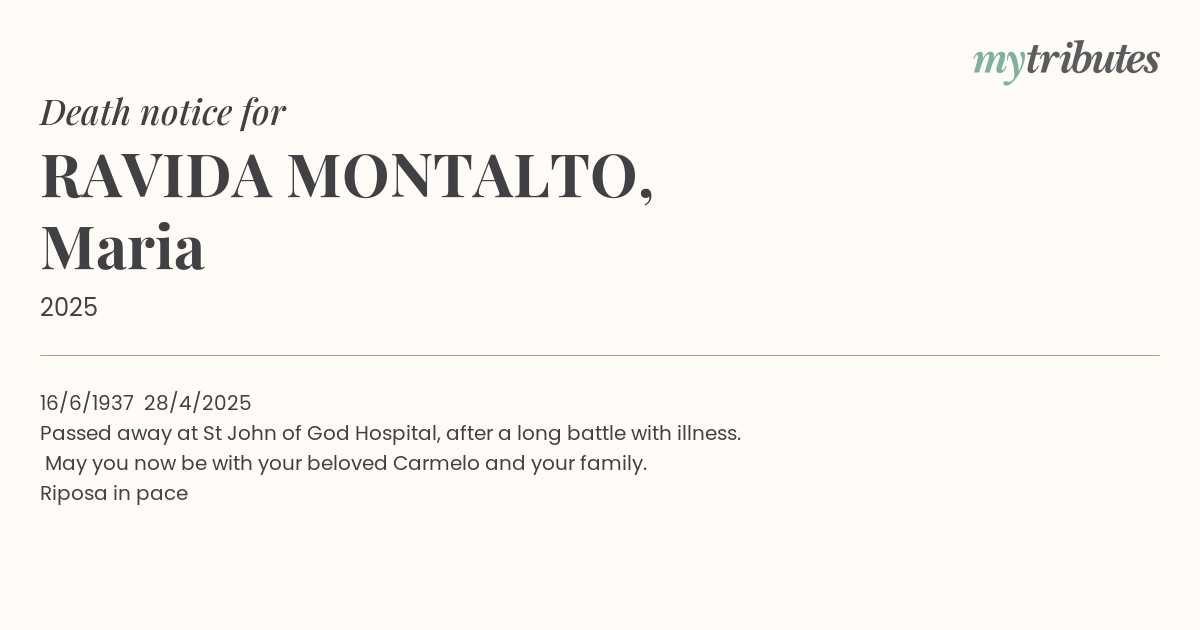This screenshot has width=1200, height=630.
Task: Click the mytributes logo
Action: 1066,61
